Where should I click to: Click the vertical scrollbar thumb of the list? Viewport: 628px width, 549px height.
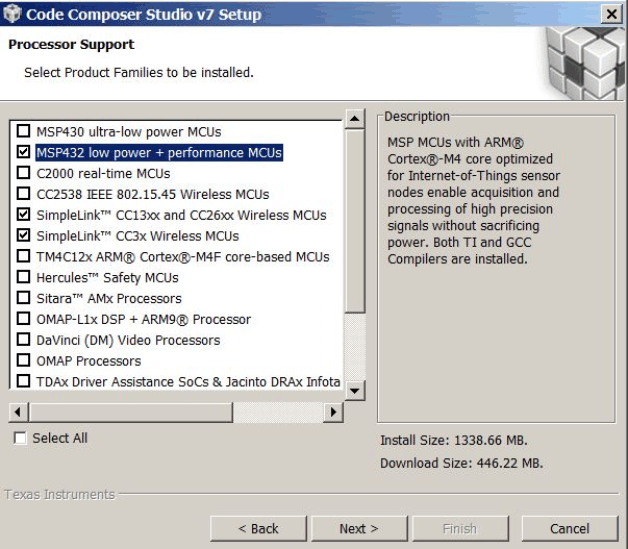click(354, 221)
